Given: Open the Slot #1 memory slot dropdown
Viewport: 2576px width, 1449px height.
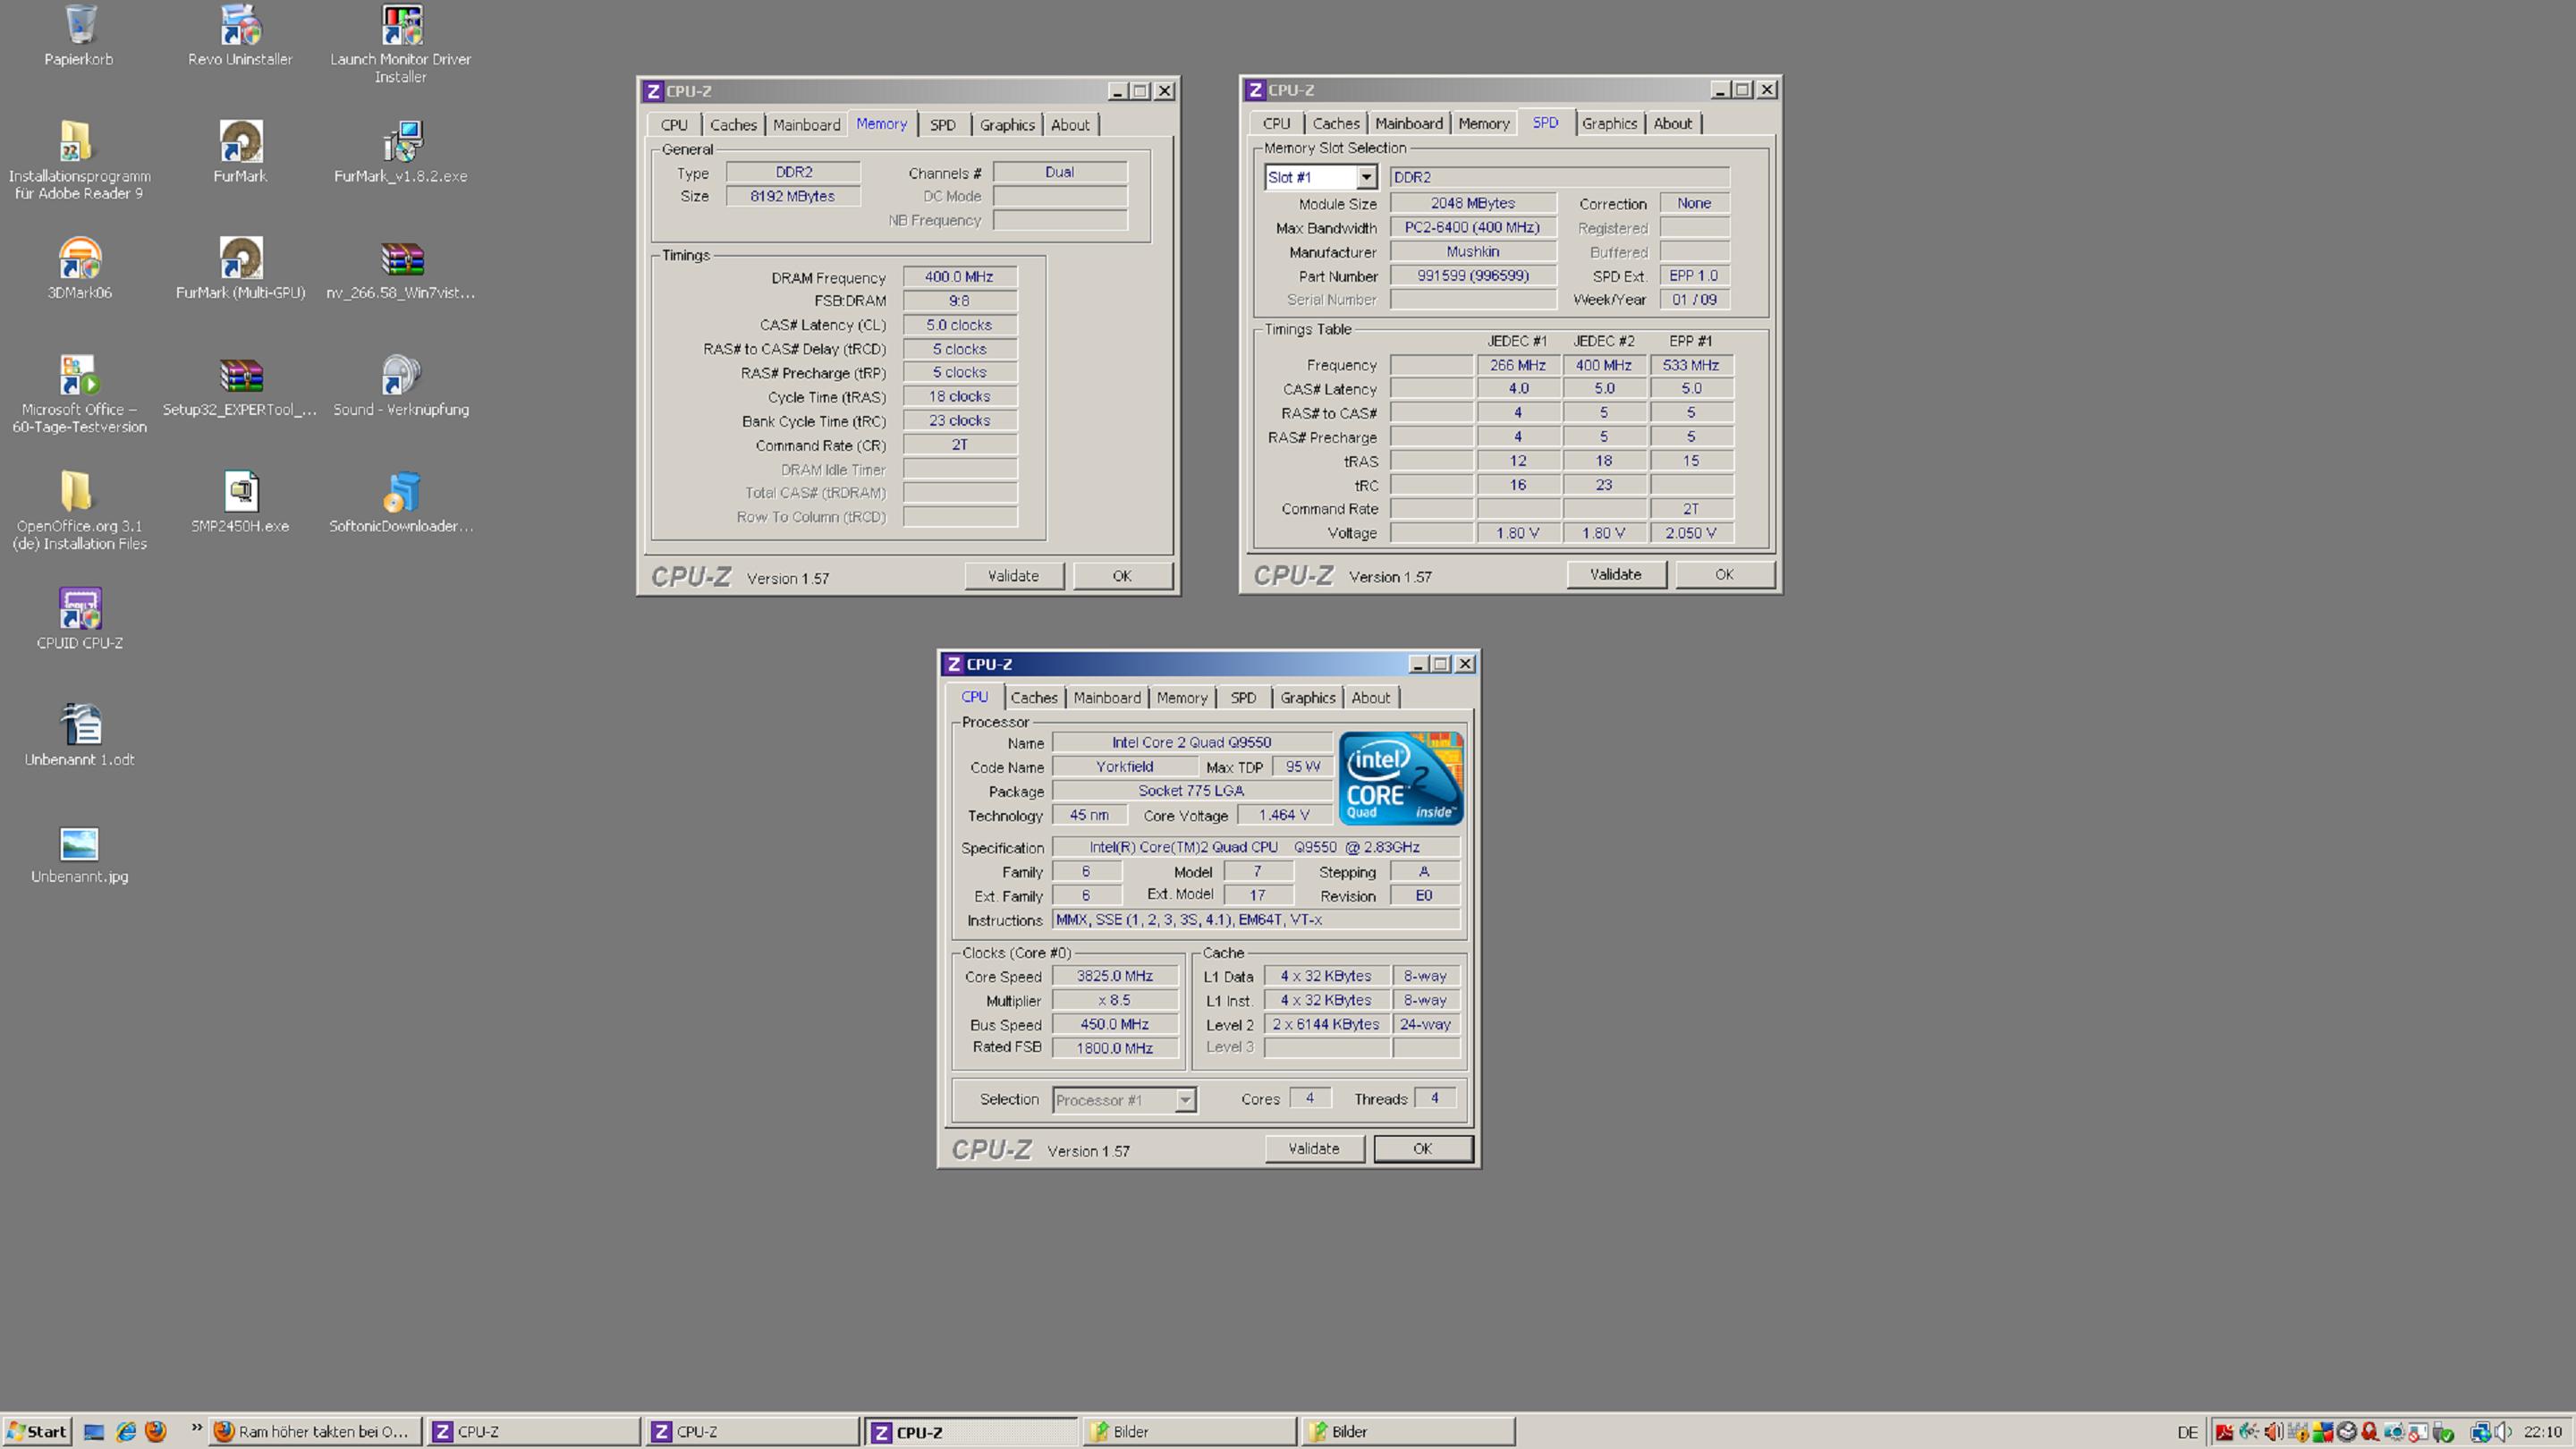Looking at the screenshot, I should point(1366,178).
